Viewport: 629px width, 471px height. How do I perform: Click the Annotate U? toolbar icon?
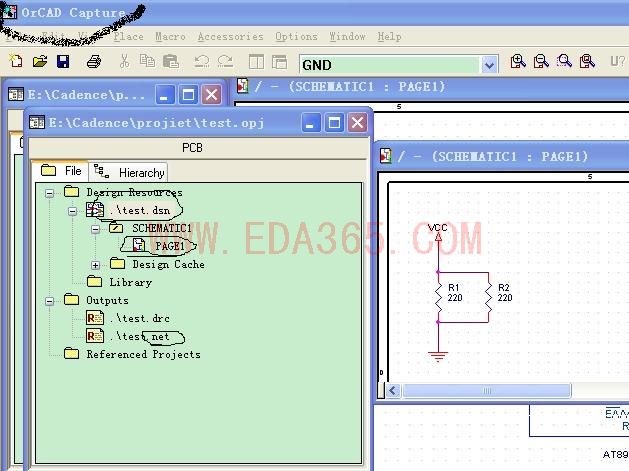pos(617,61)
